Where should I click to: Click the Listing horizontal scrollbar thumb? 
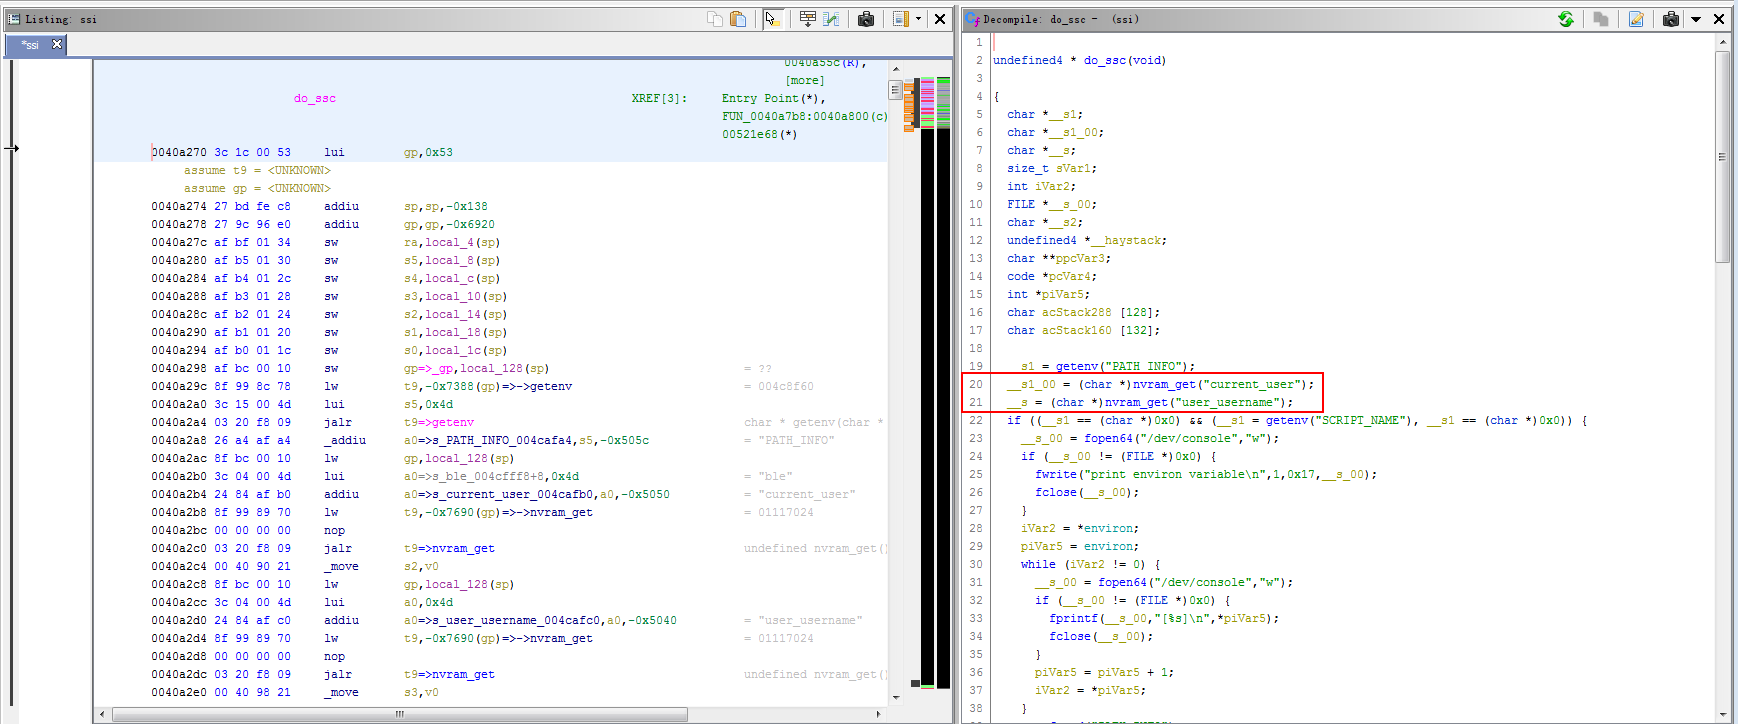pos(400,714)
